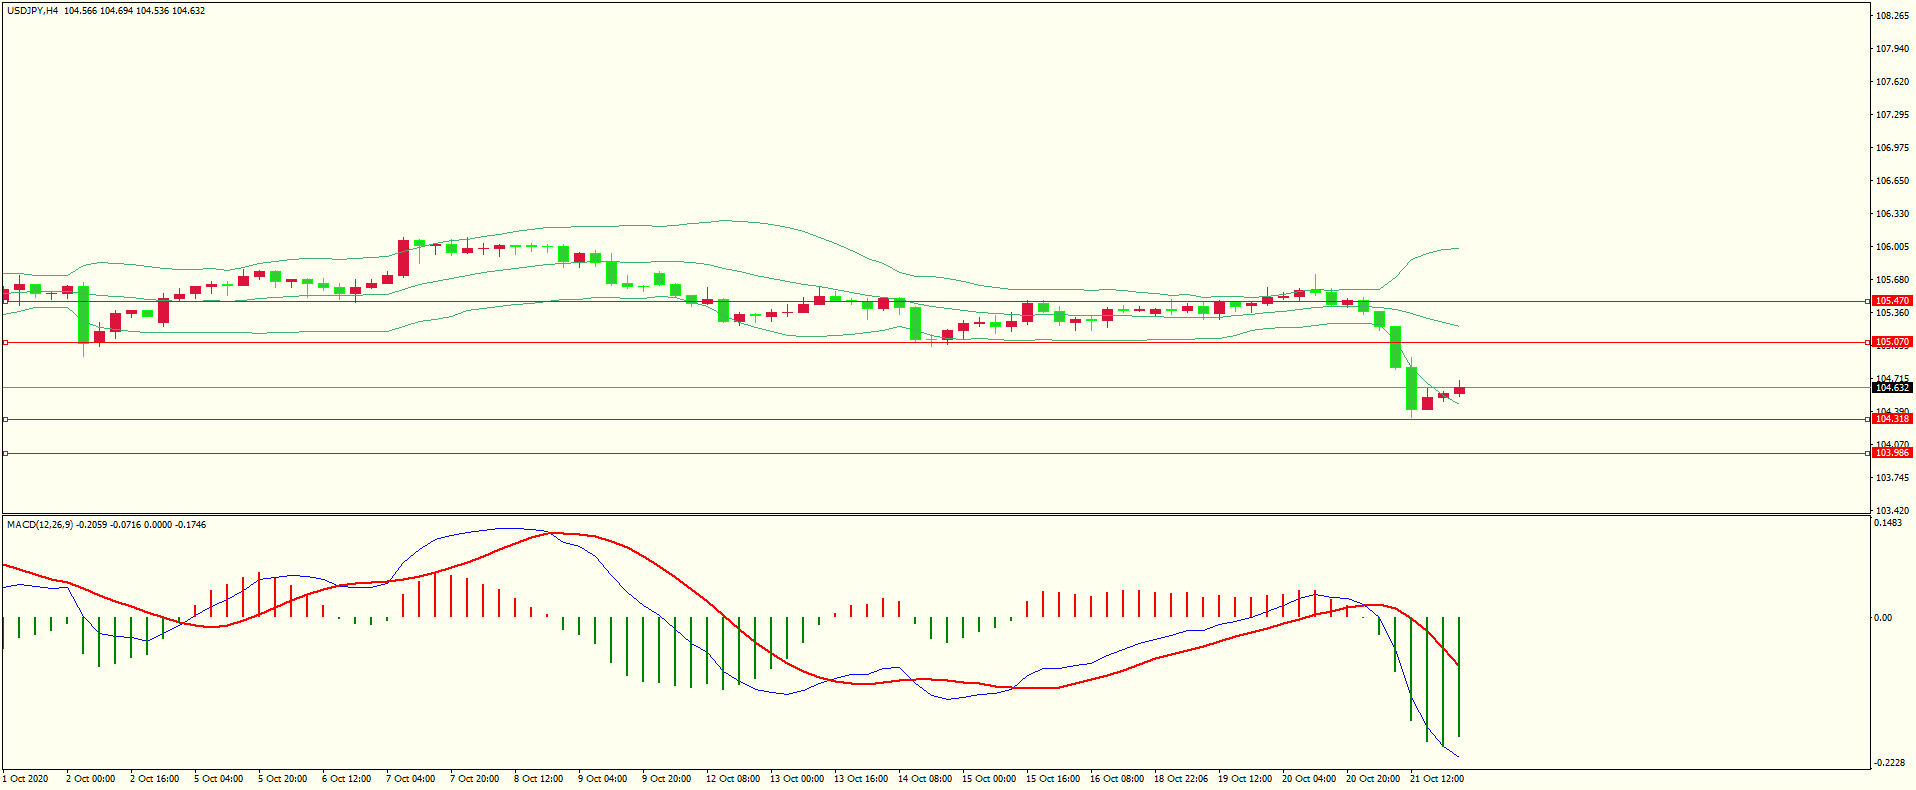Select the red 105.070 price level label

click(1892, 342)
